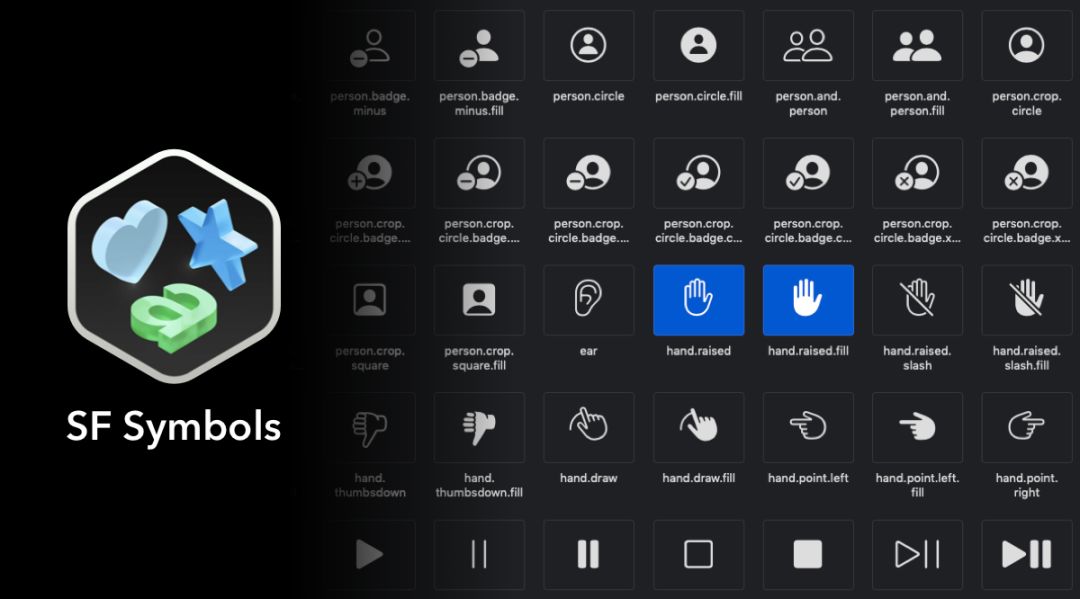Select the hand.draw outline symbol
1080x599 pixels.
(588, 427)
